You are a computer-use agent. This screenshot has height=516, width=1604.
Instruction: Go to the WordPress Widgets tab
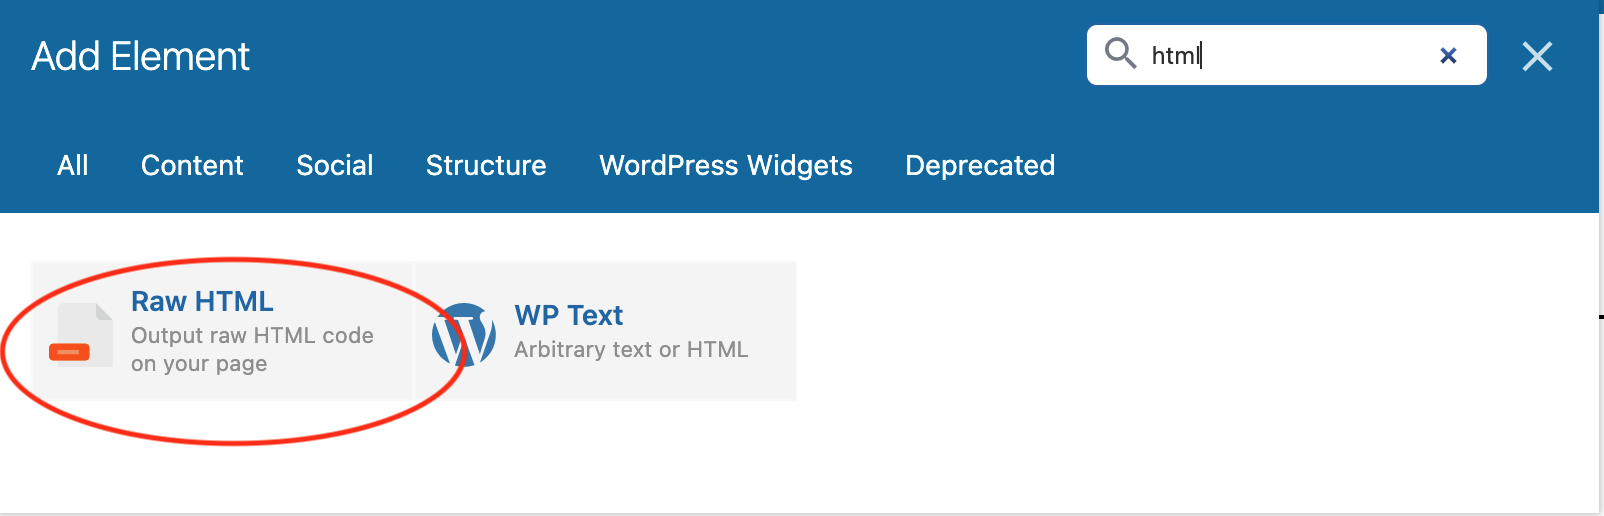coord(726,165)
